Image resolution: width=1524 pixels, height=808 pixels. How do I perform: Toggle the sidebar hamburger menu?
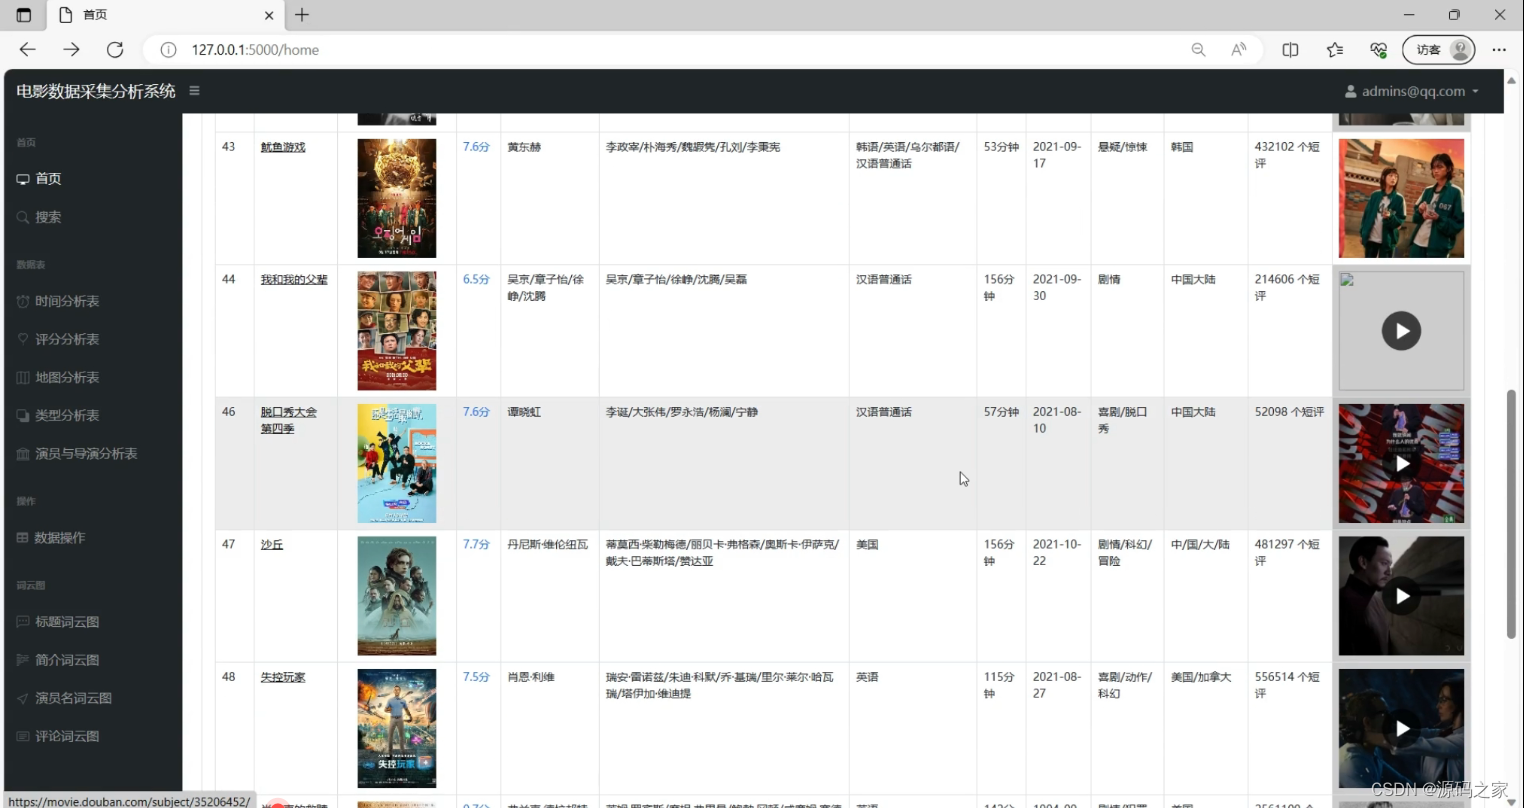194,91
